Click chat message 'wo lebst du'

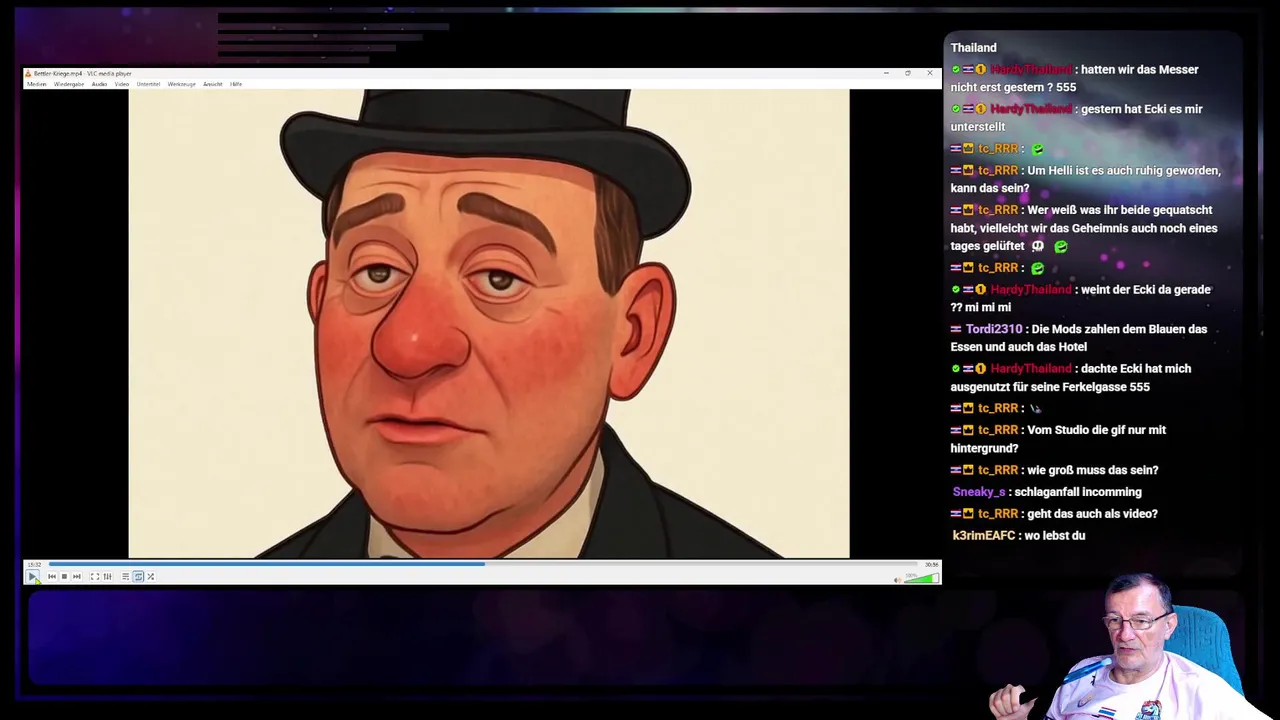click(1055, 536)
